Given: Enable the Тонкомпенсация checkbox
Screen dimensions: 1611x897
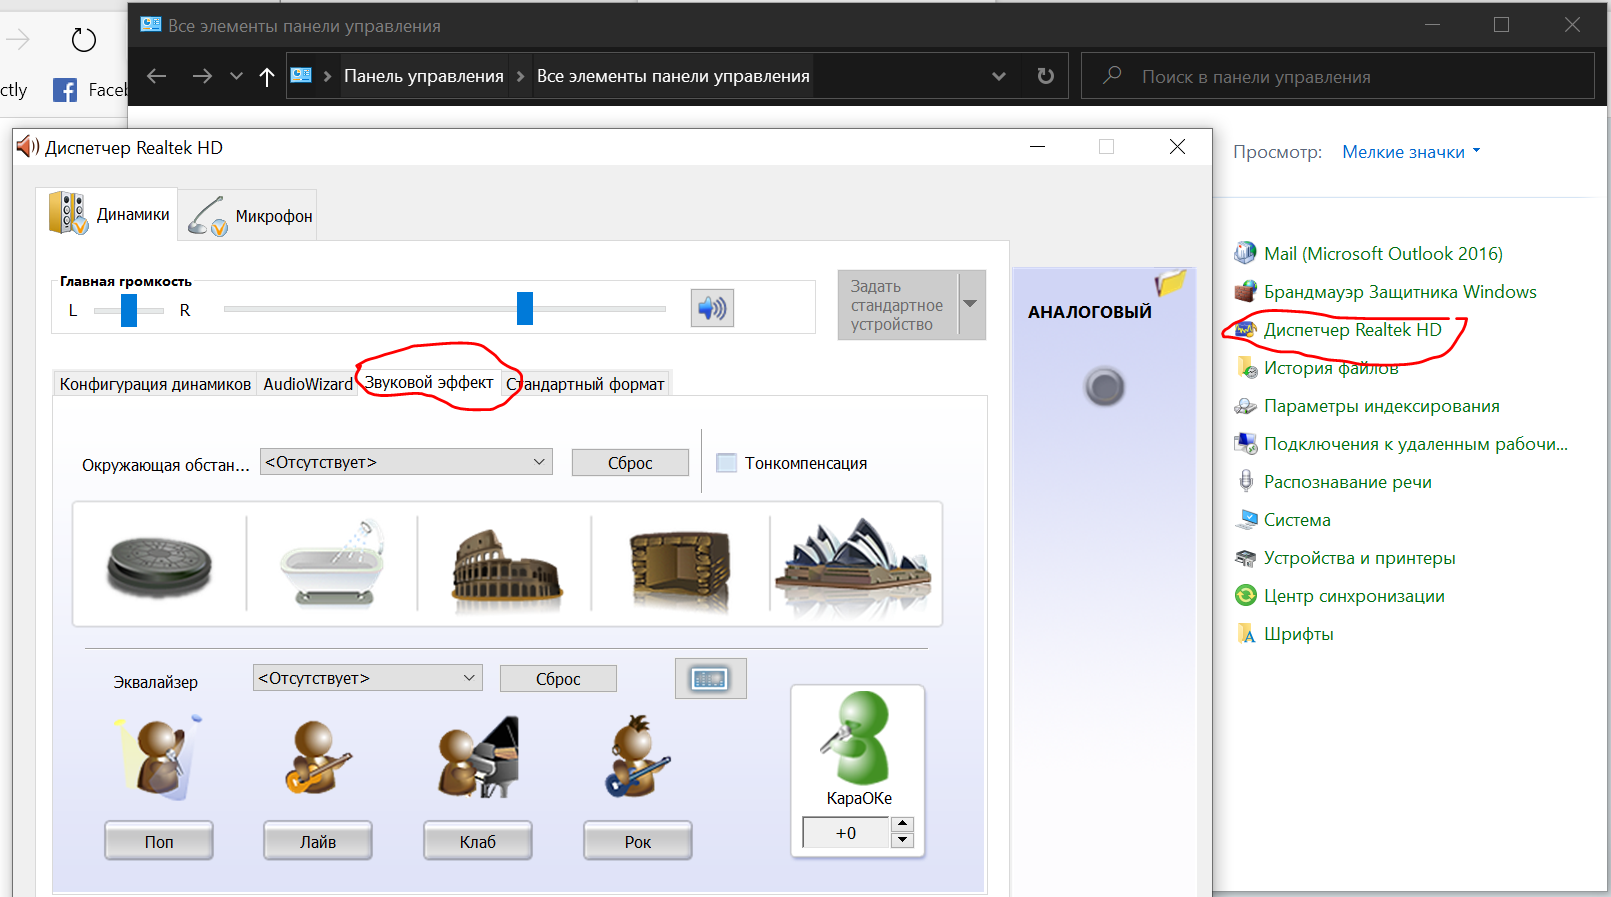Looking at the screenshot, I should coord(727,463).
